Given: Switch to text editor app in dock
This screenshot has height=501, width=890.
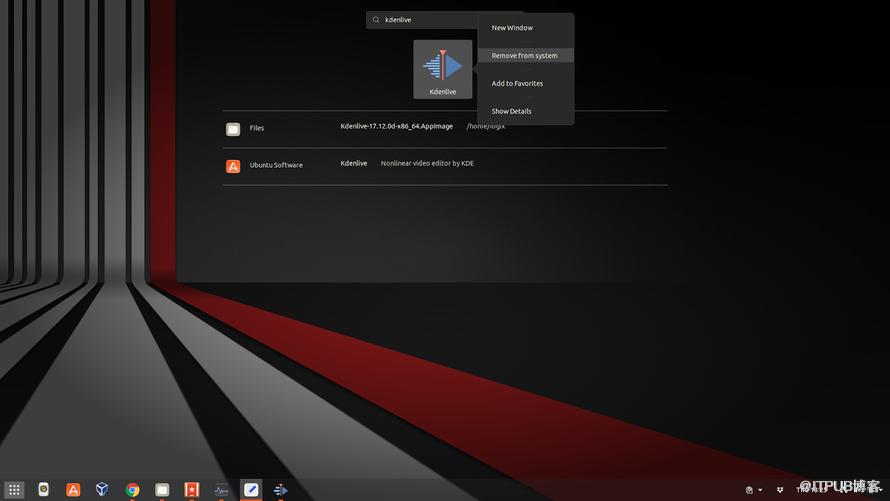Looking at the screenshot, I should coord(251,490).
